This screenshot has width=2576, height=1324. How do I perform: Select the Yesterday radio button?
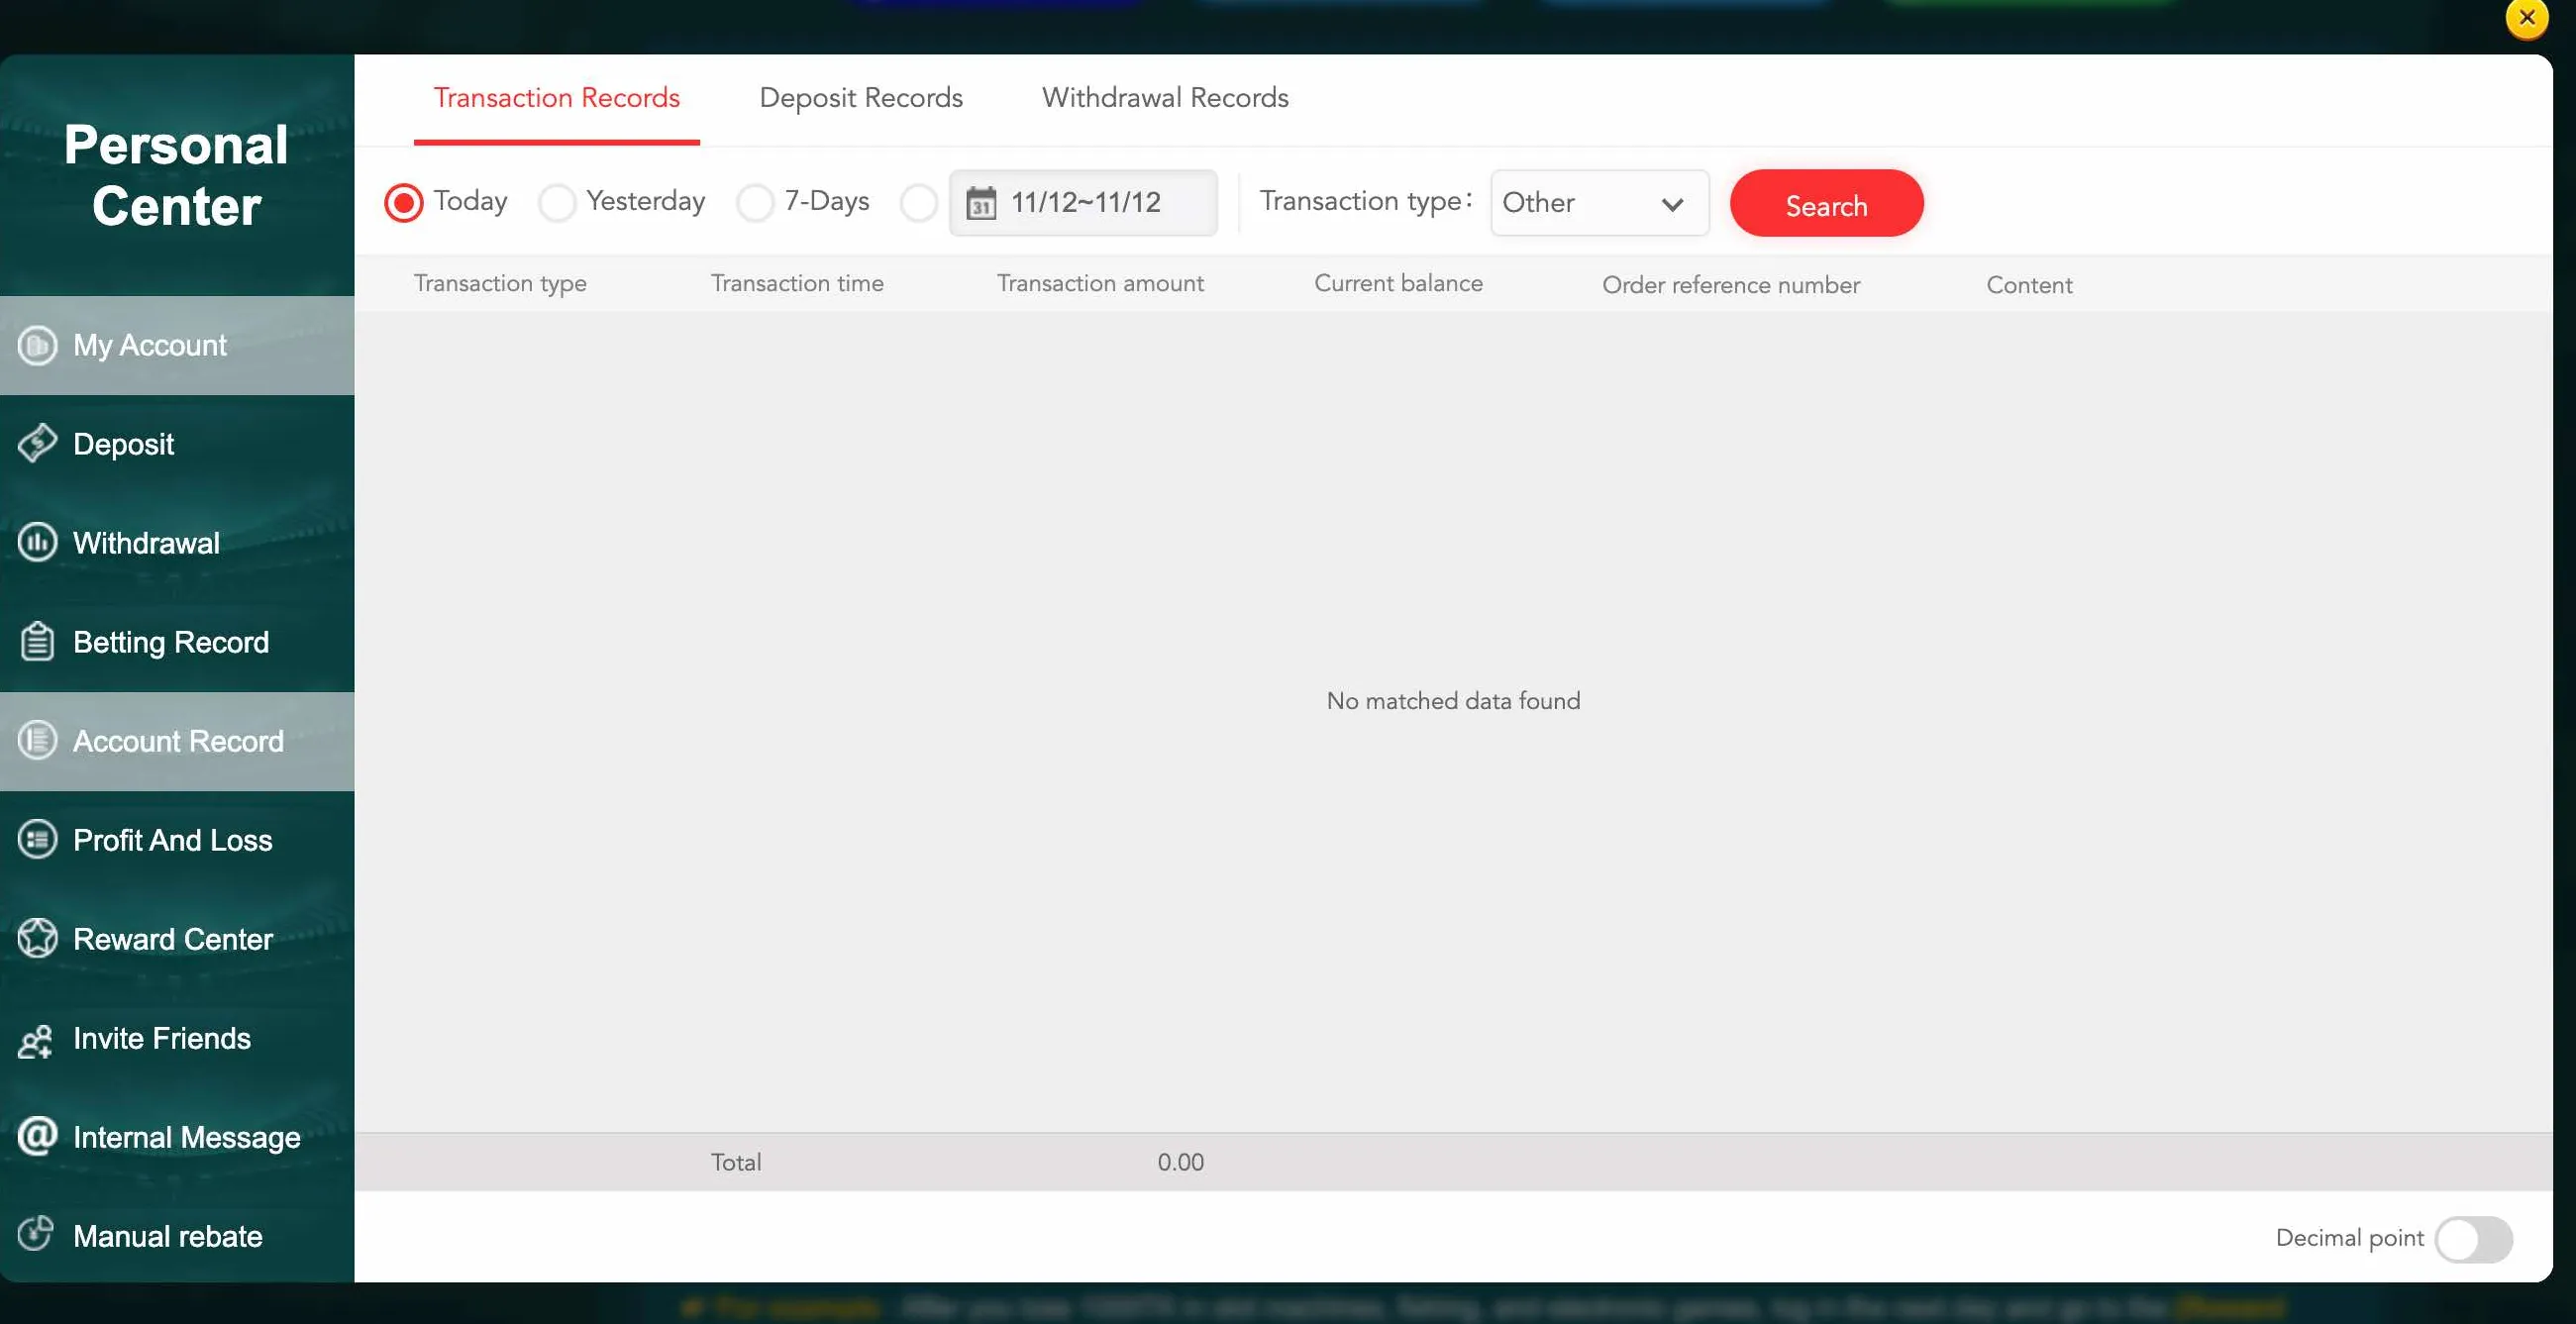[556, 203]
